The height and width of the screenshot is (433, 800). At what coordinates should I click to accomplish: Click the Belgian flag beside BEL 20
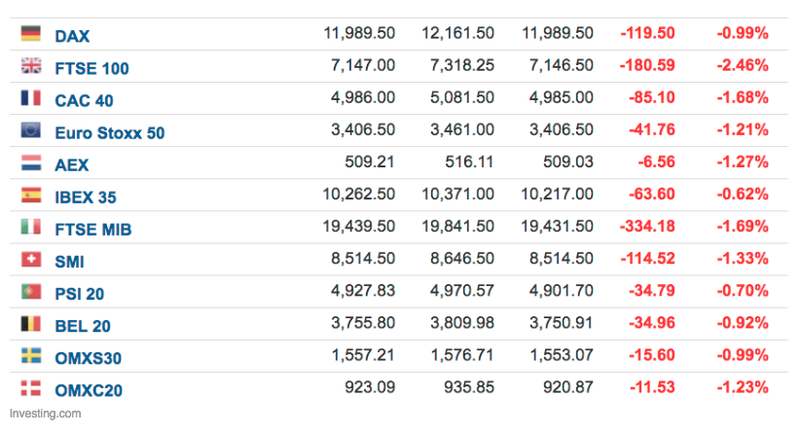point(30,324)
